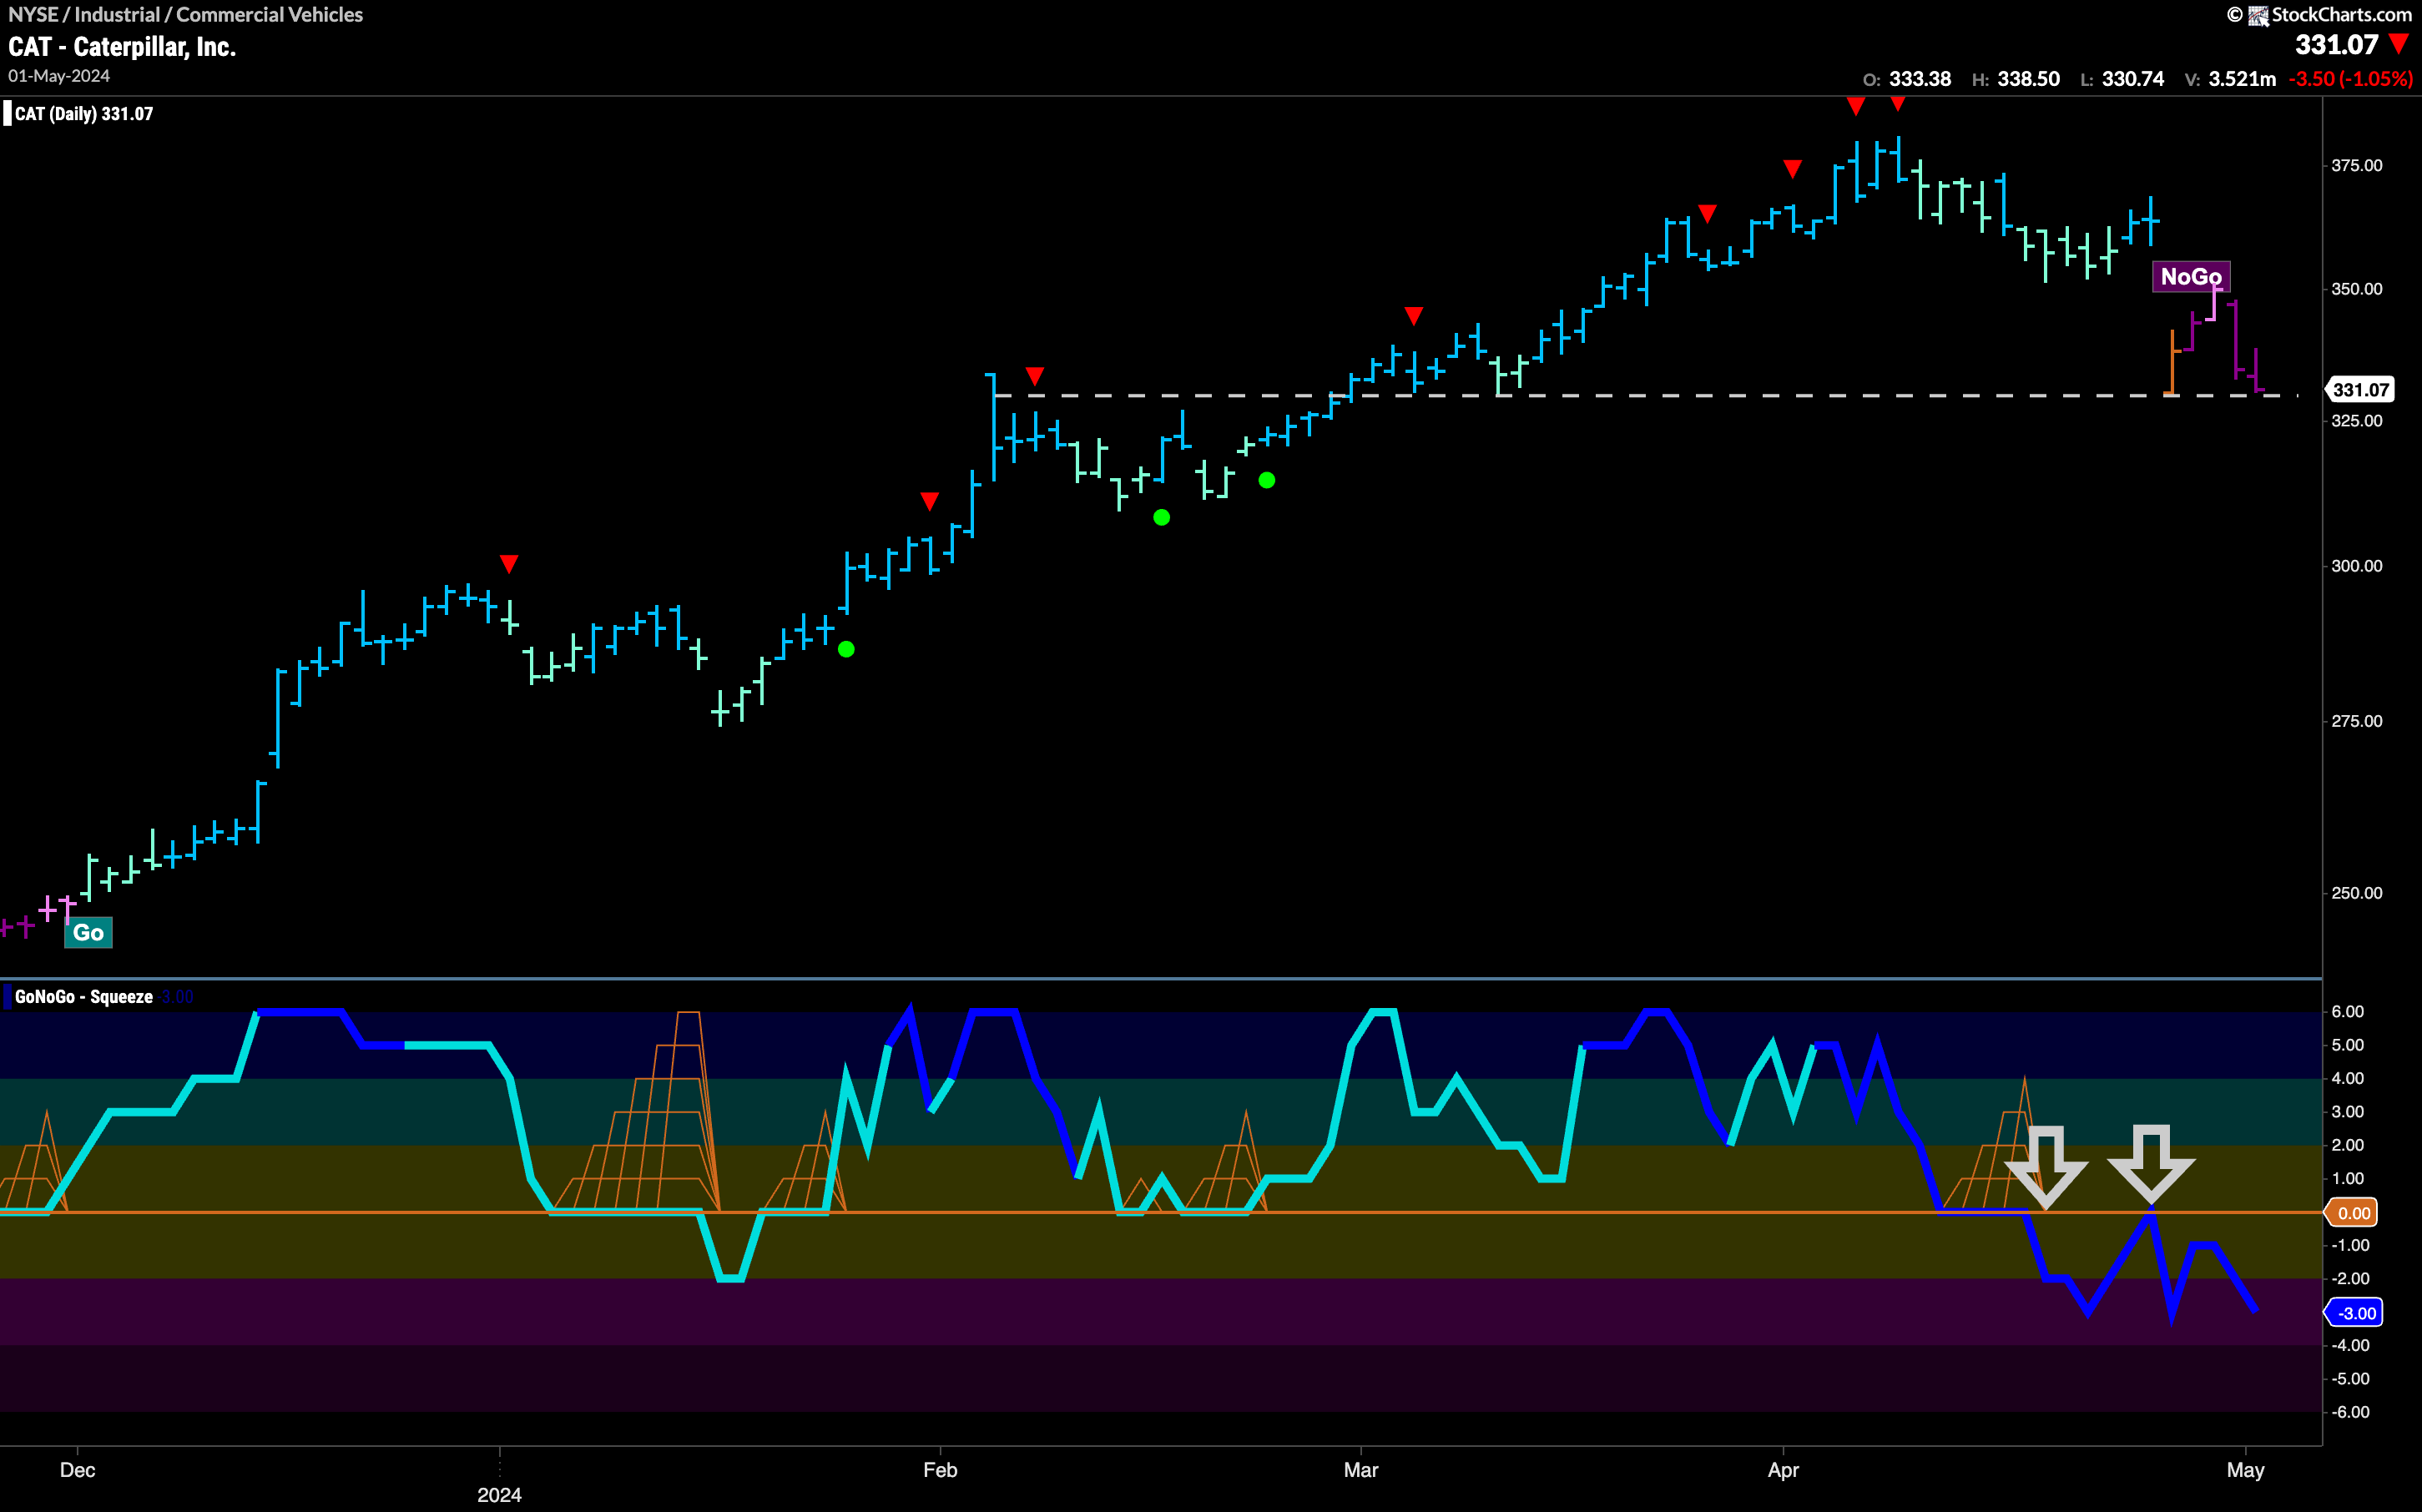
Task: Click the 'NYSE / Industrial / Commercial Vehicles' text
Action: (185, 14)
